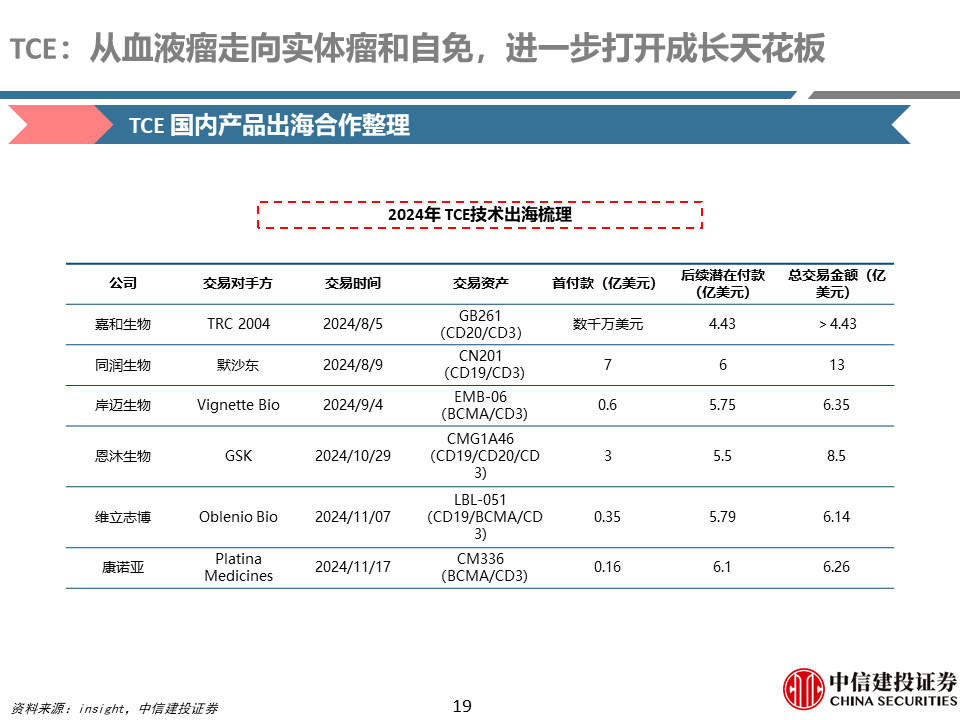Image resolution: width=960 pixels, height=720 pixels.
Task: Select the 恩沐生物 company cell
Action: 122,456
